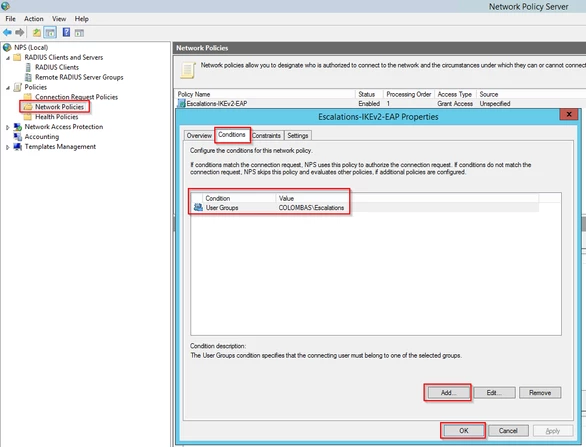Select the Escalations-IKEv2-EAP policy row name
The height and width of the screenshot is (447, 586).
[217, 104]
